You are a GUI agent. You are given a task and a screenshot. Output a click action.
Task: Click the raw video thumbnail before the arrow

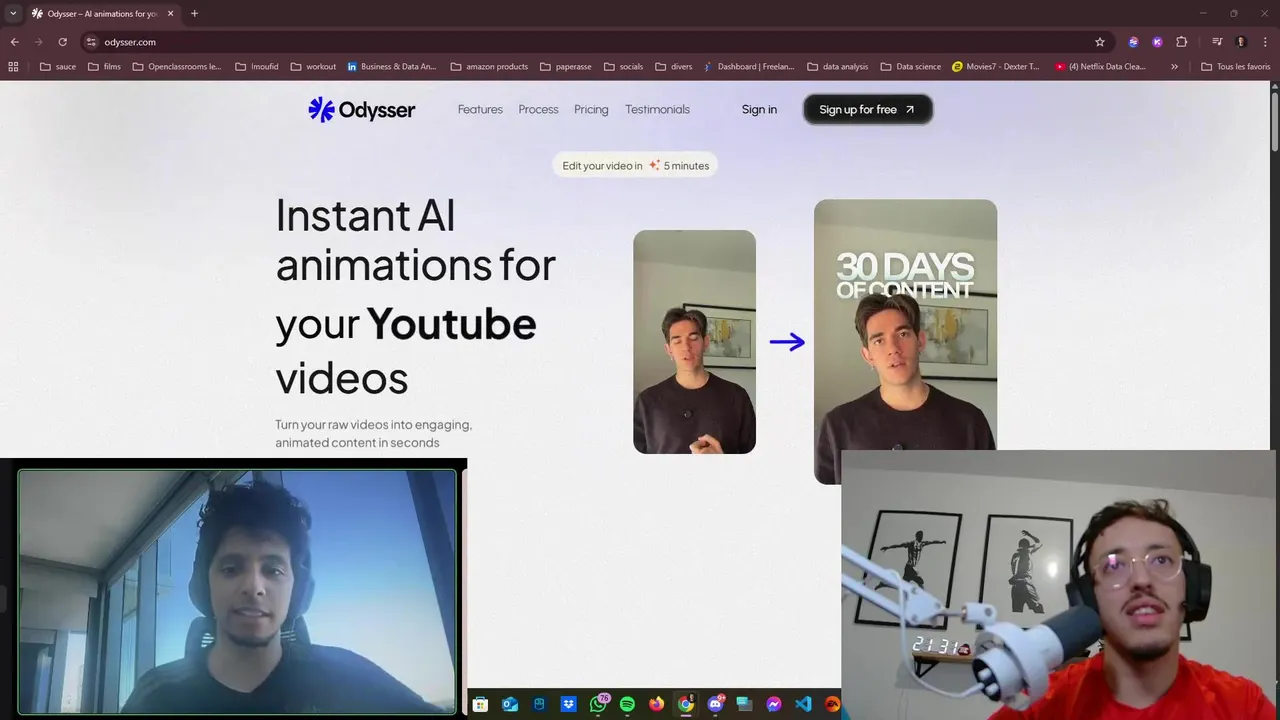point(694,342)
